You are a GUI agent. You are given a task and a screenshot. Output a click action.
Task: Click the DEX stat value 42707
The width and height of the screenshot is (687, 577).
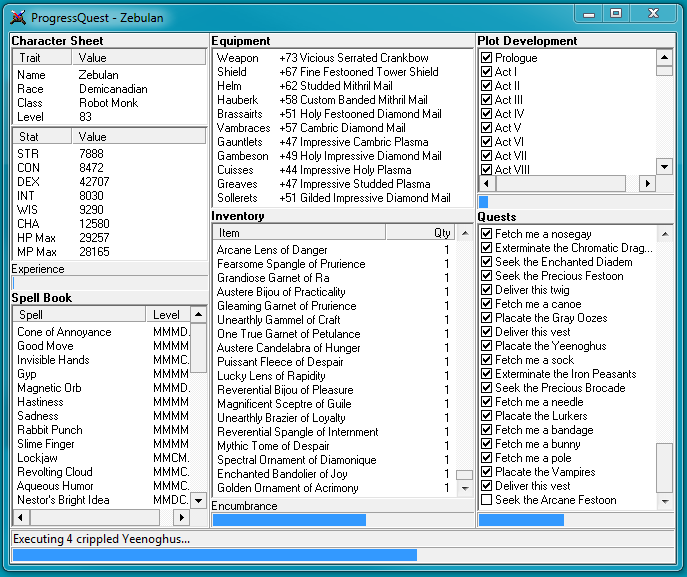tap(94, 181)
